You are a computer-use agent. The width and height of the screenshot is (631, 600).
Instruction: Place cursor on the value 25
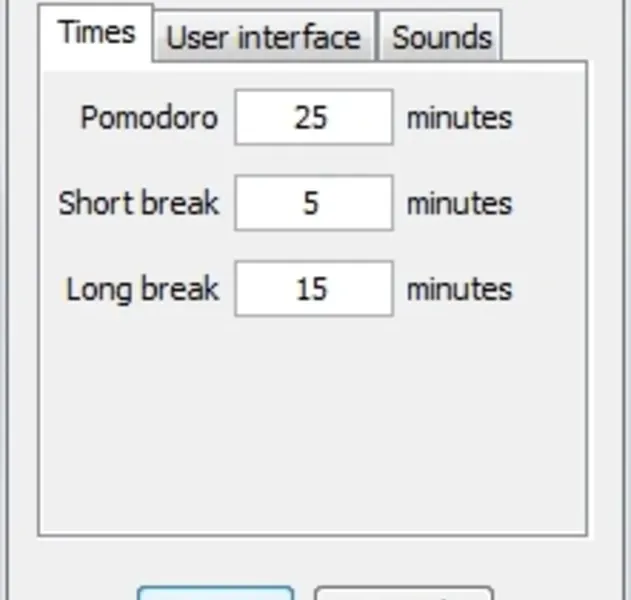point(311,117)
